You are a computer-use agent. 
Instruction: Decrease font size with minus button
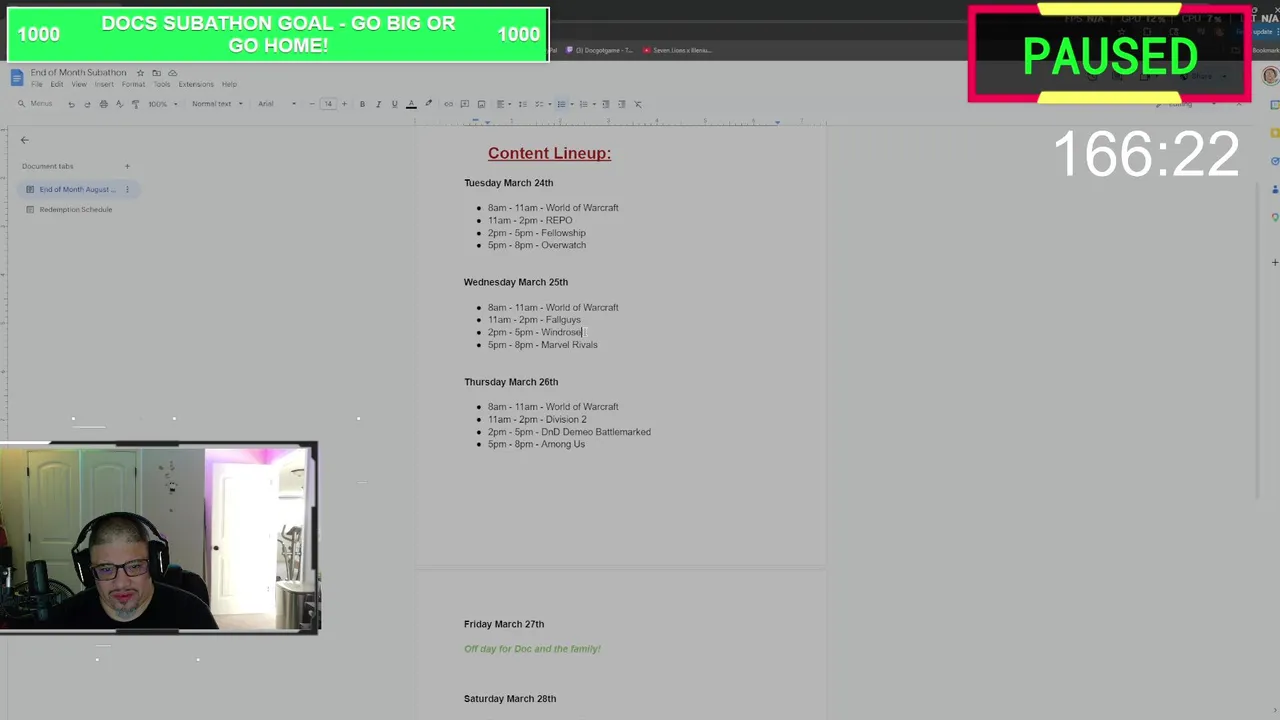coord(312,104)
